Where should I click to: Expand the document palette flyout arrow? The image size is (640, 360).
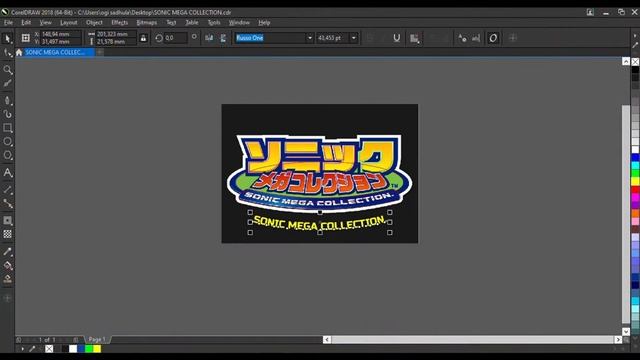[22, 349]
